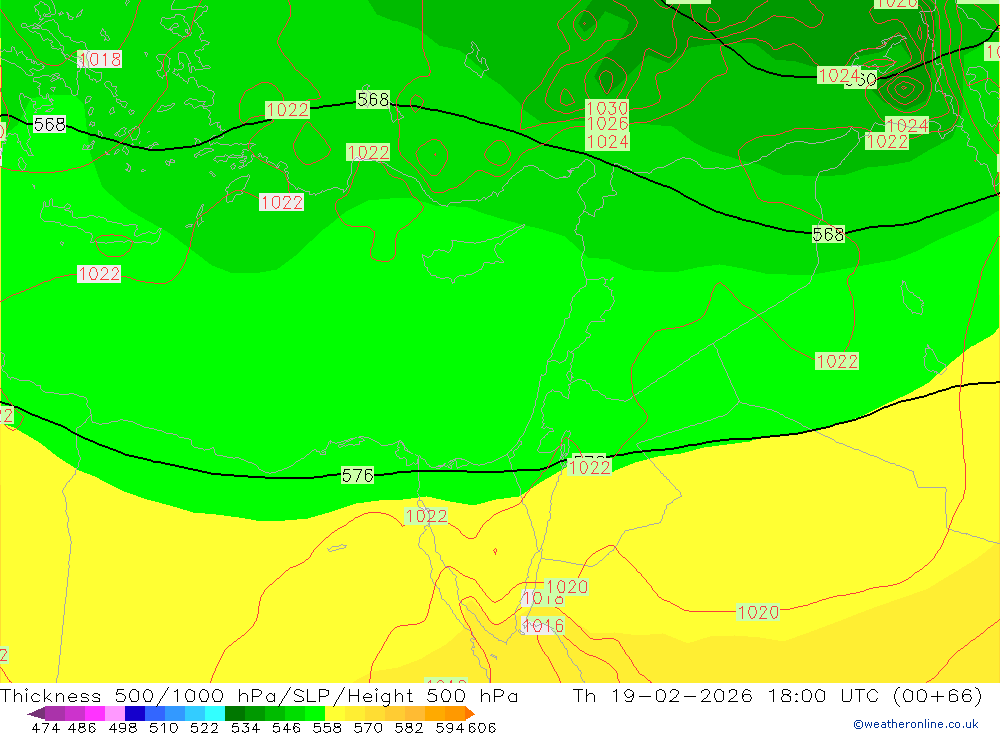The image size is (1000, 733).
Task: Click the legend value 510
Action: pos(164,727)
